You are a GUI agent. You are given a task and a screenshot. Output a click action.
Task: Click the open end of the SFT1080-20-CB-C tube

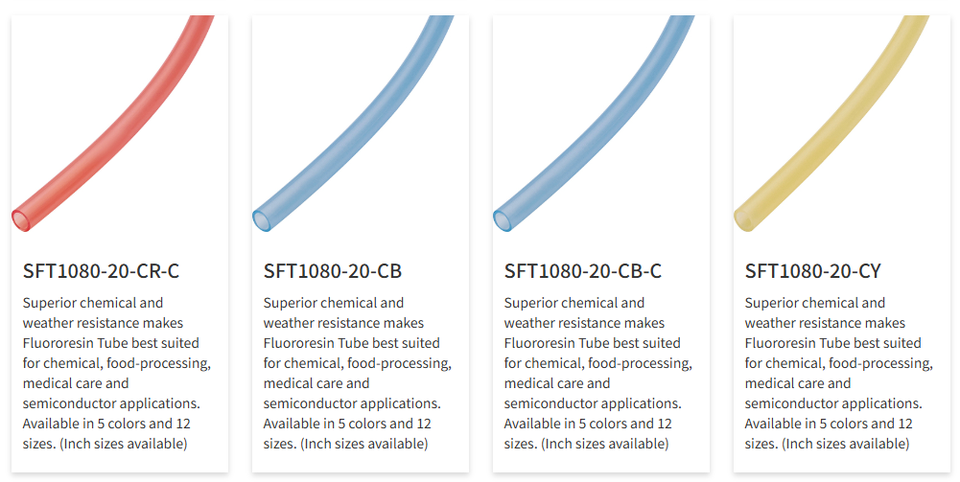[x=503, y=217]
